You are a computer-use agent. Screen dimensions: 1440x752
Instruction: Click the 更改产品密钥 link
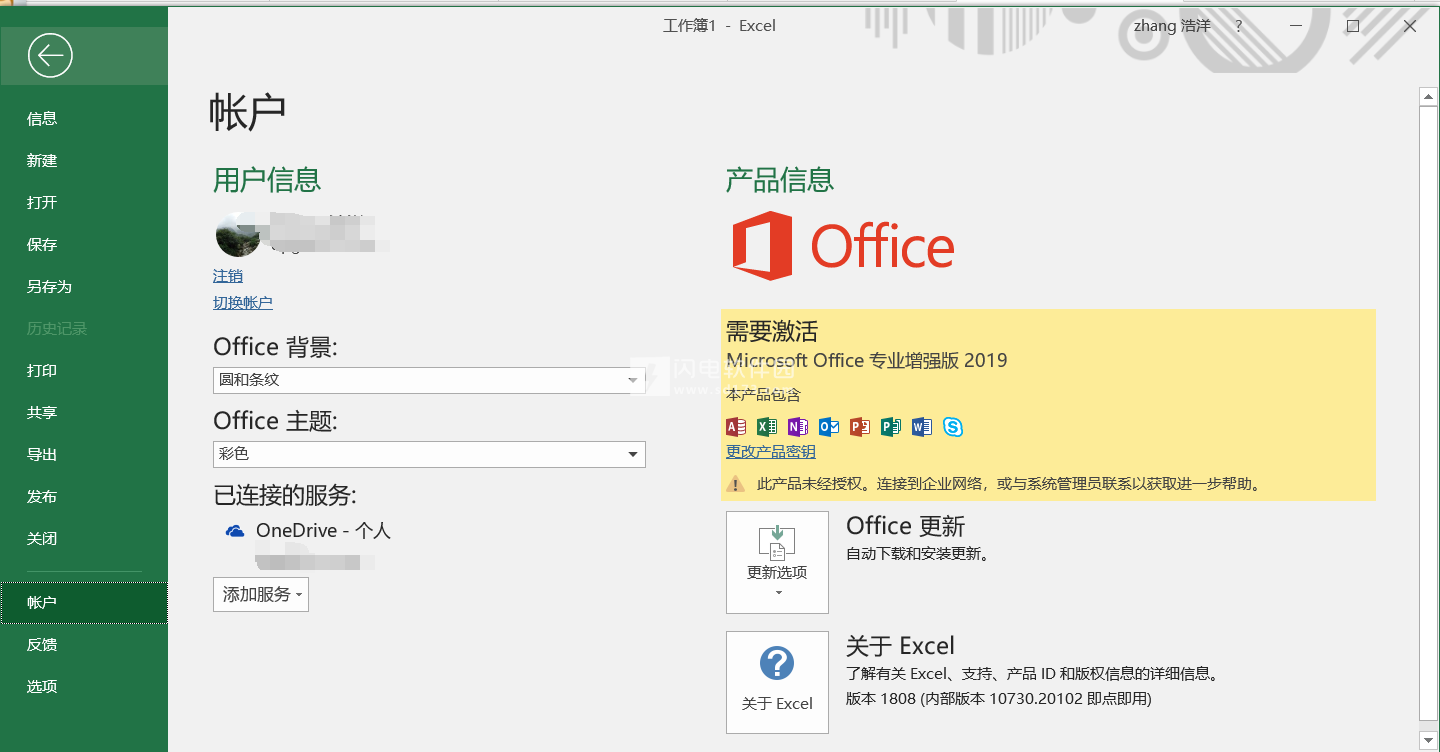point(771,452)
